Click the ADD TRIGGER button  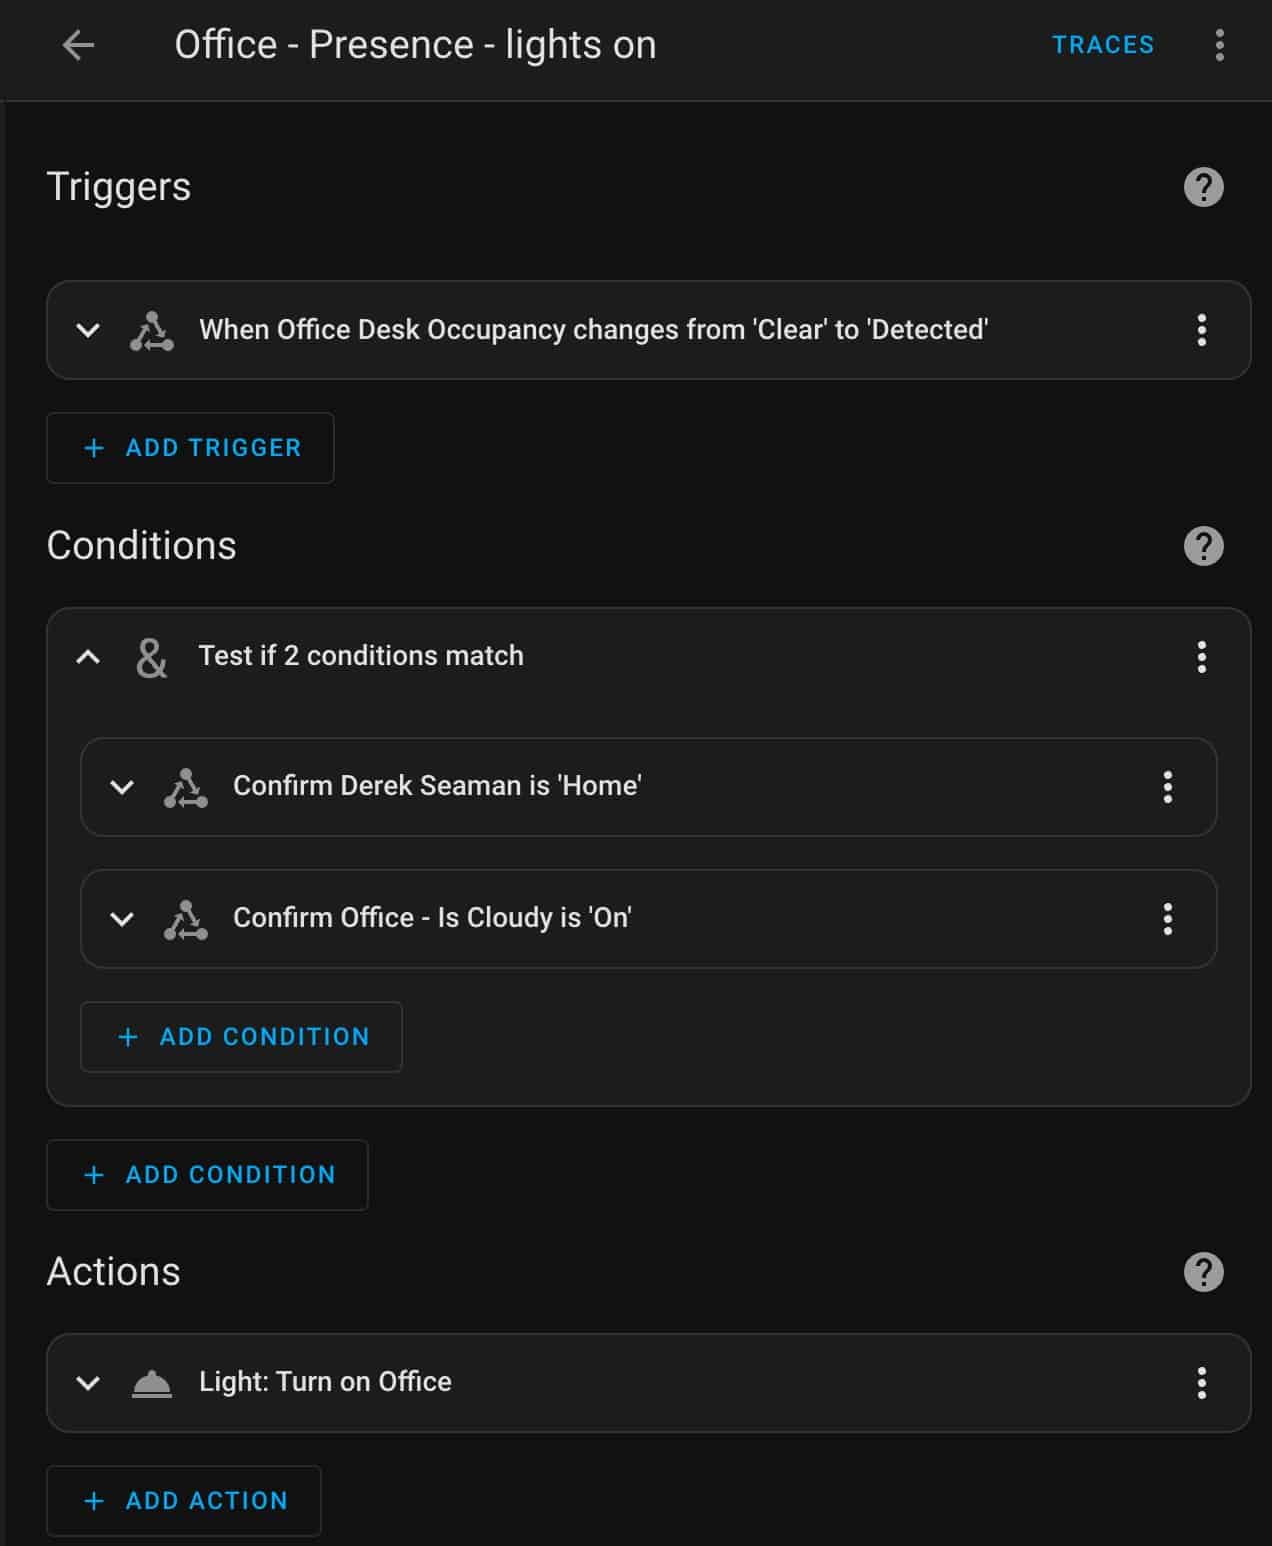coord(190,448)
